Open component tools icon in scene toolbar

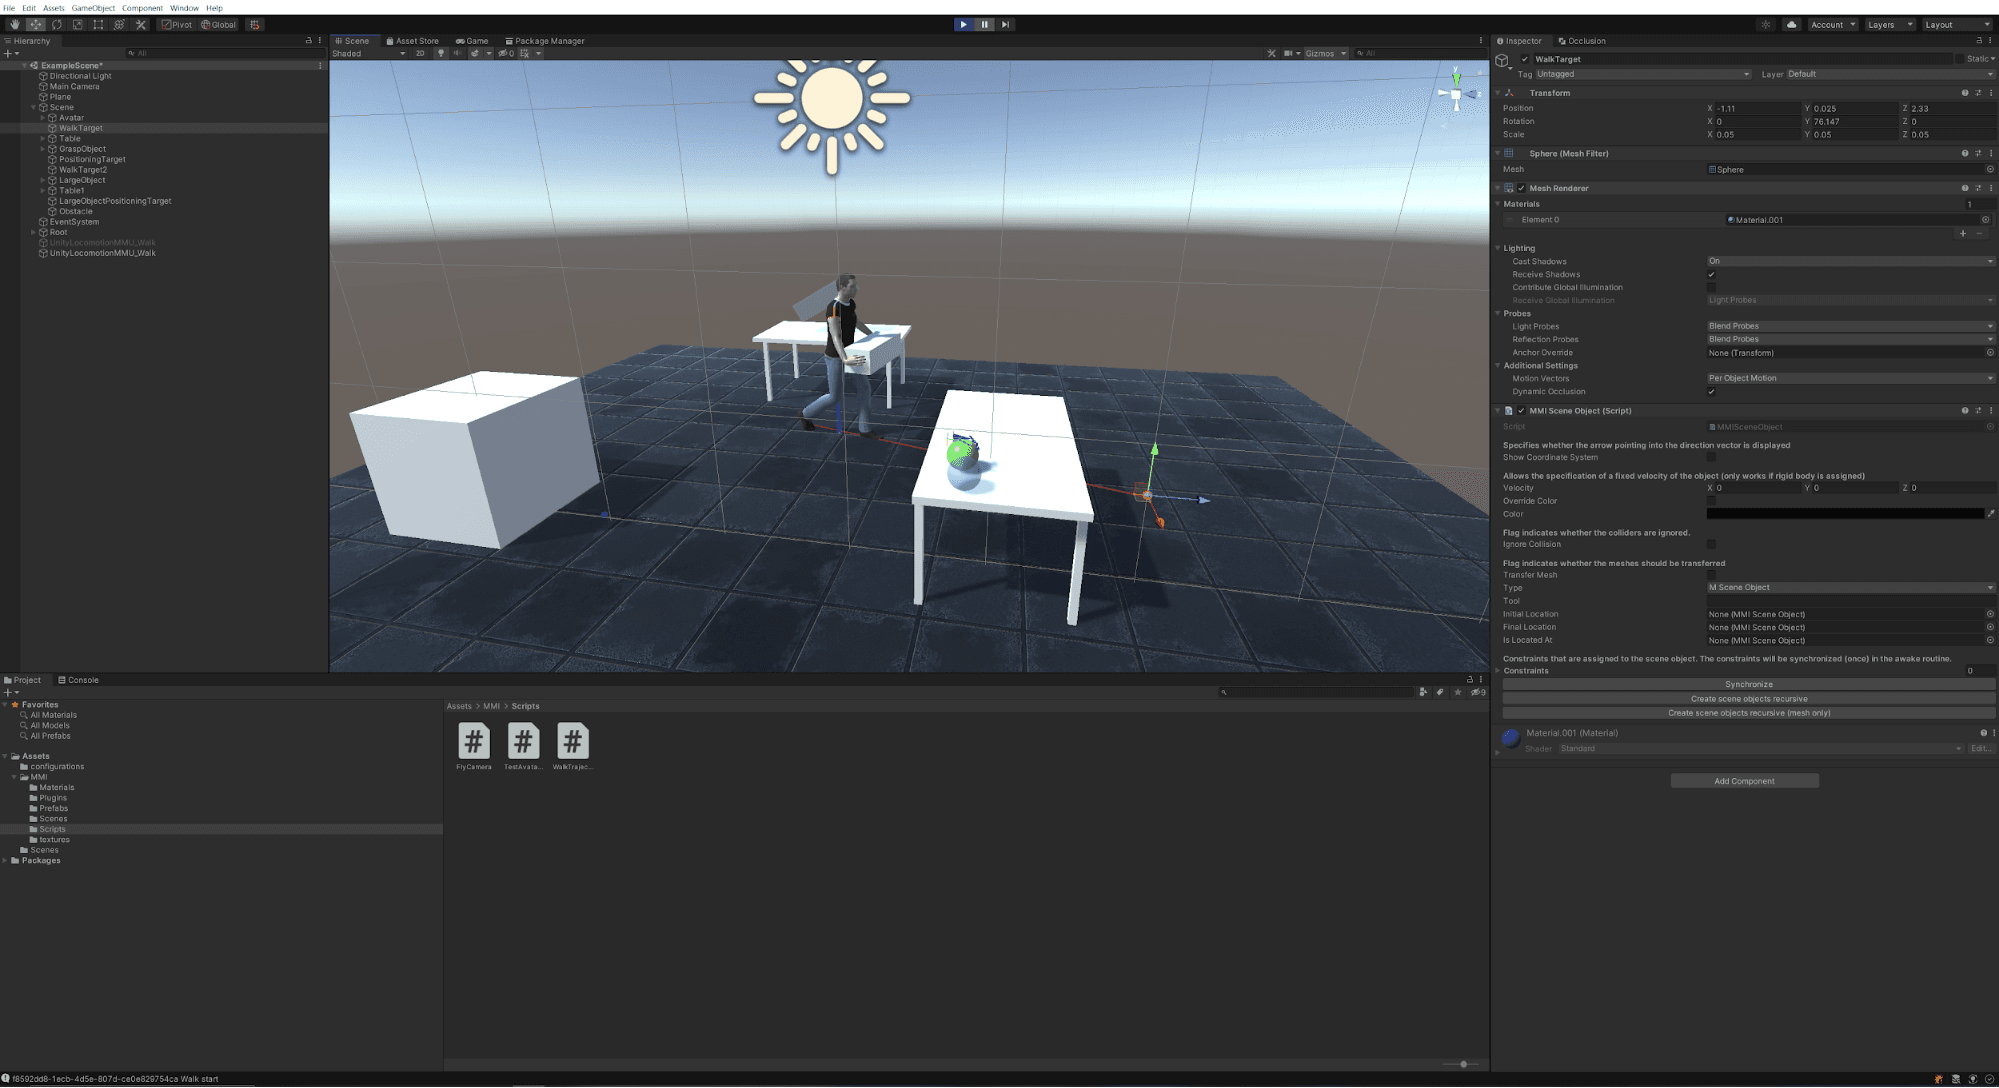(x=1271, y=53)
